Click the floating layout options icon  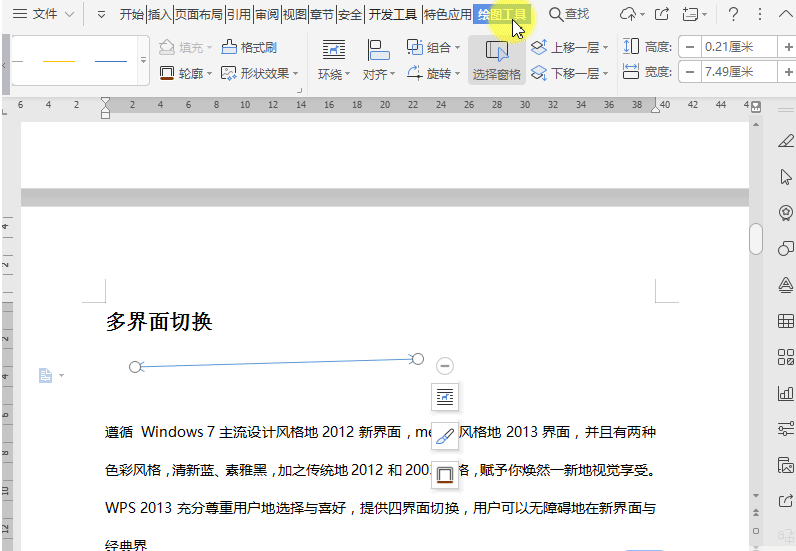445,397
